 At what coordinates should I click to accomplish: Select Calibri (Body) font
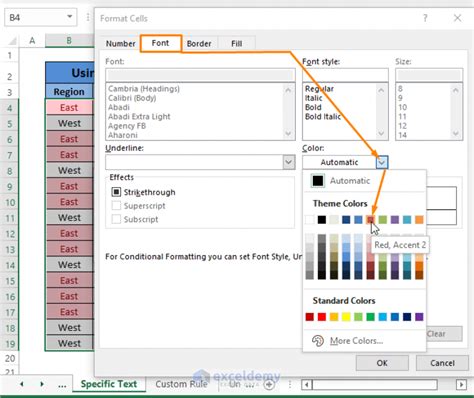click(x=132, y=98)
